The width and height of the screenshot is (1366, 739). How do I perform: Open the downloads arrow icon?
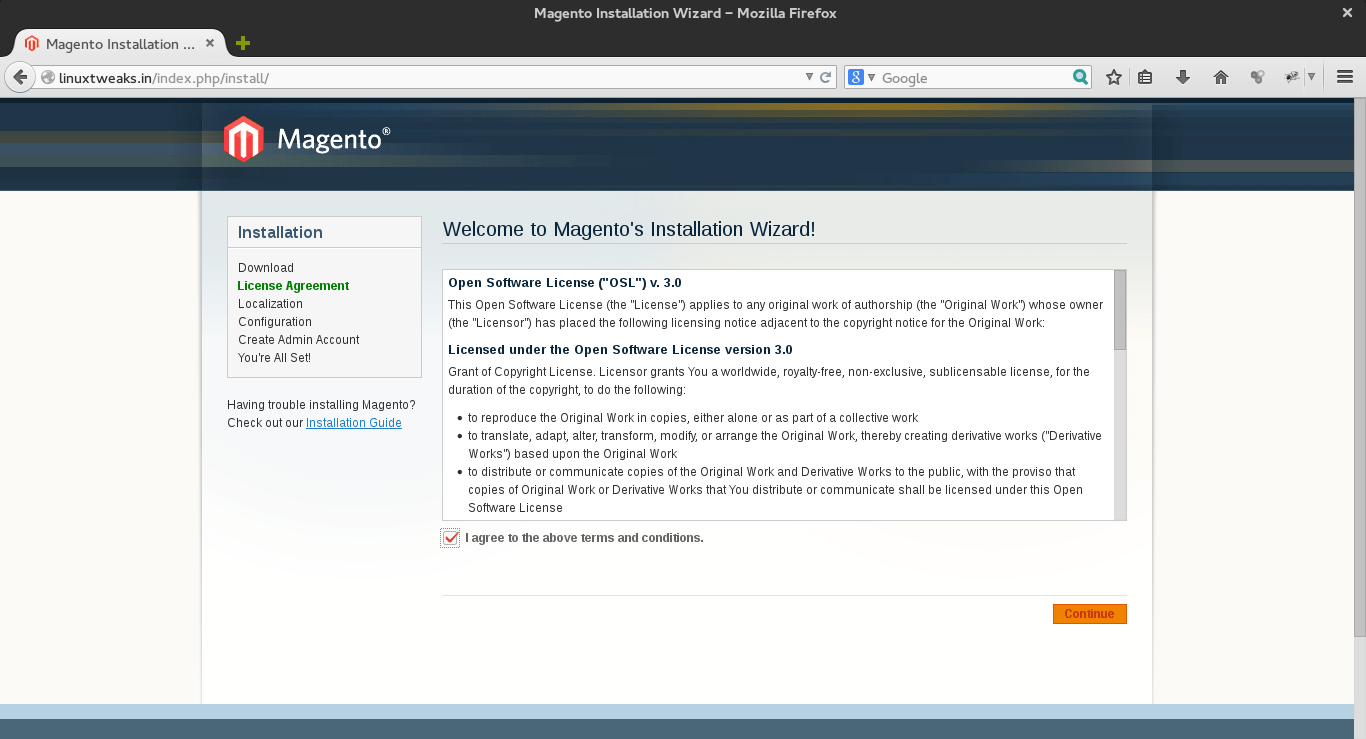pos(1183,77)
